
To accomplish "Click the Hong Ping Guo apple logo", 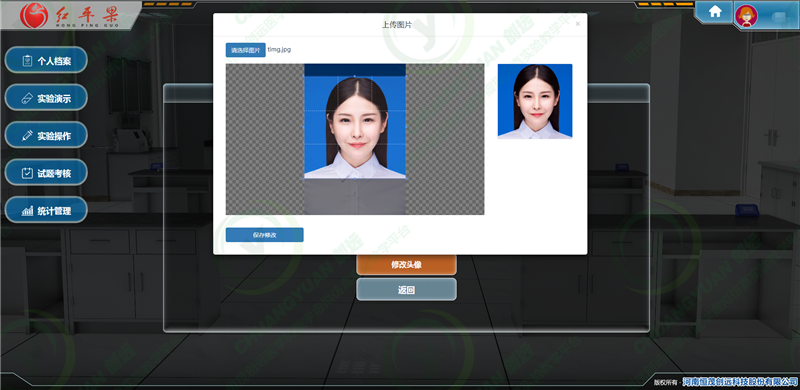I will 34,15.
